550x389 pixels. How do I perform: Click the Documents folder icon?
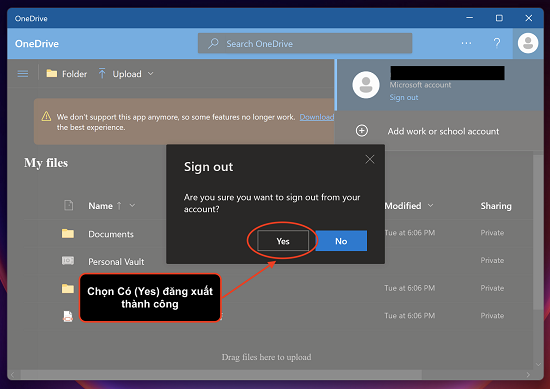pyautogui.click(x=68, y=233)
